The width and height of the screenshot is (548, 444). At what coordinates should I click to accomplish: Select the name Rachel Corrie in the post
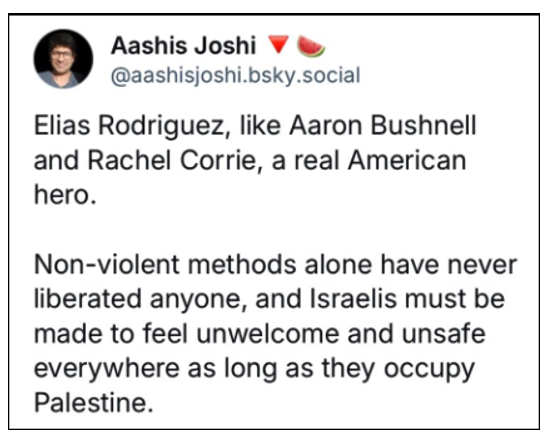click(x=171, y=160)
